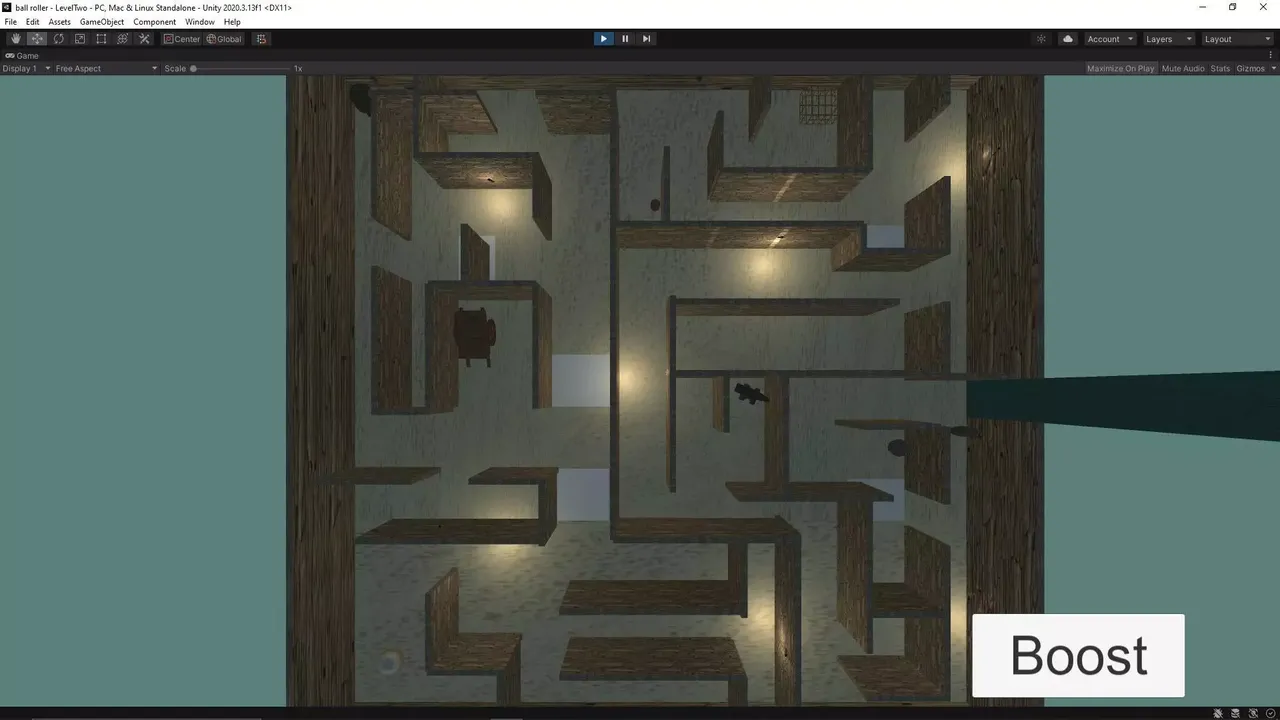Expand the Layers dropdown
The image size is (1280, 720).
1168,39
